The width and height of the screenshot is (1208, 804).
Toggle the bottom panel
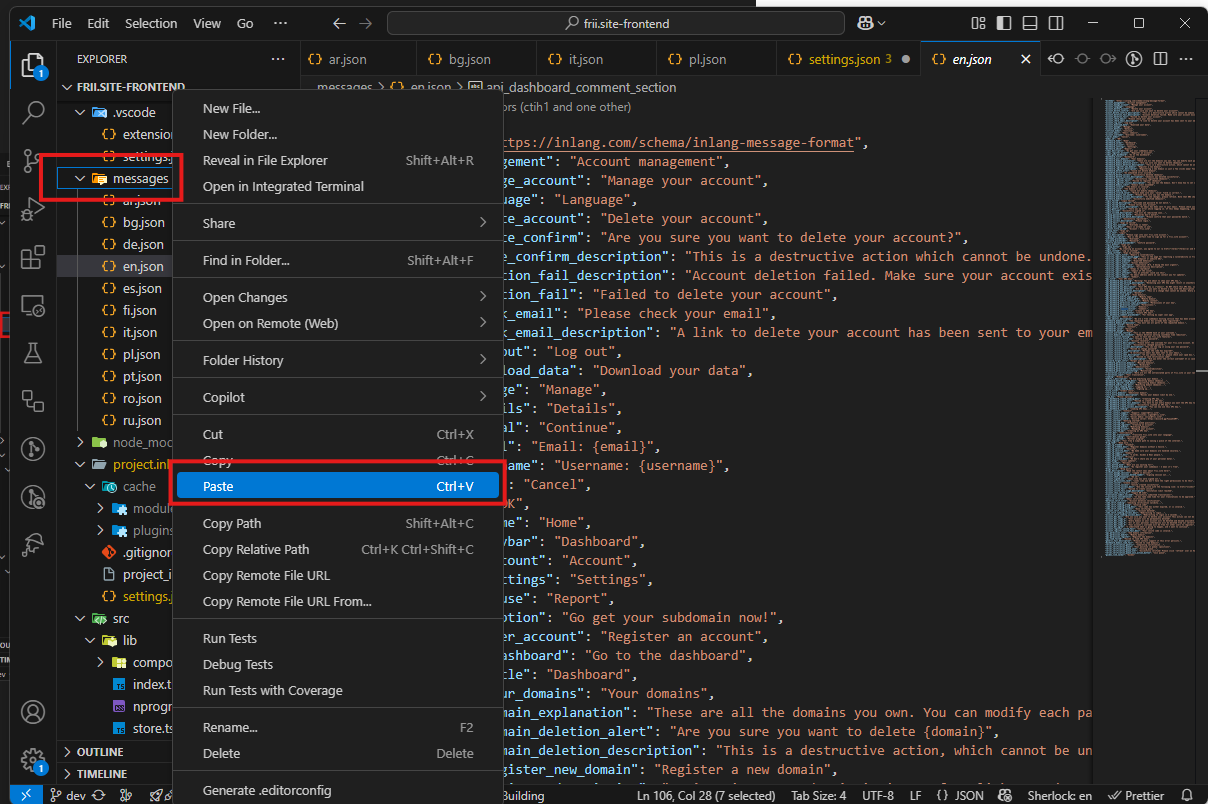1030,23
